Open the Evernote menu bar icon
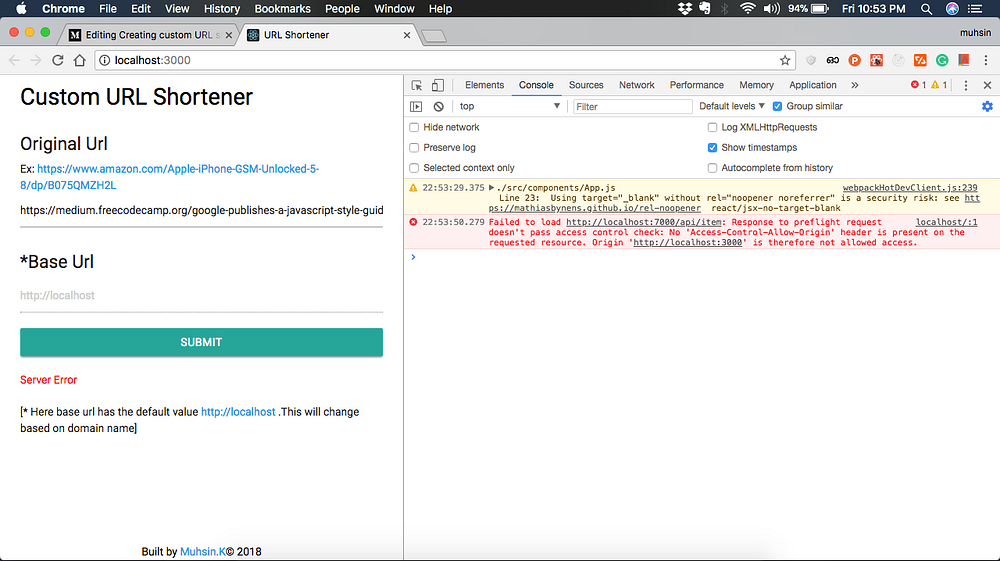The width and height of the screenshot is (1000, 561). click(x=705, y=8)
